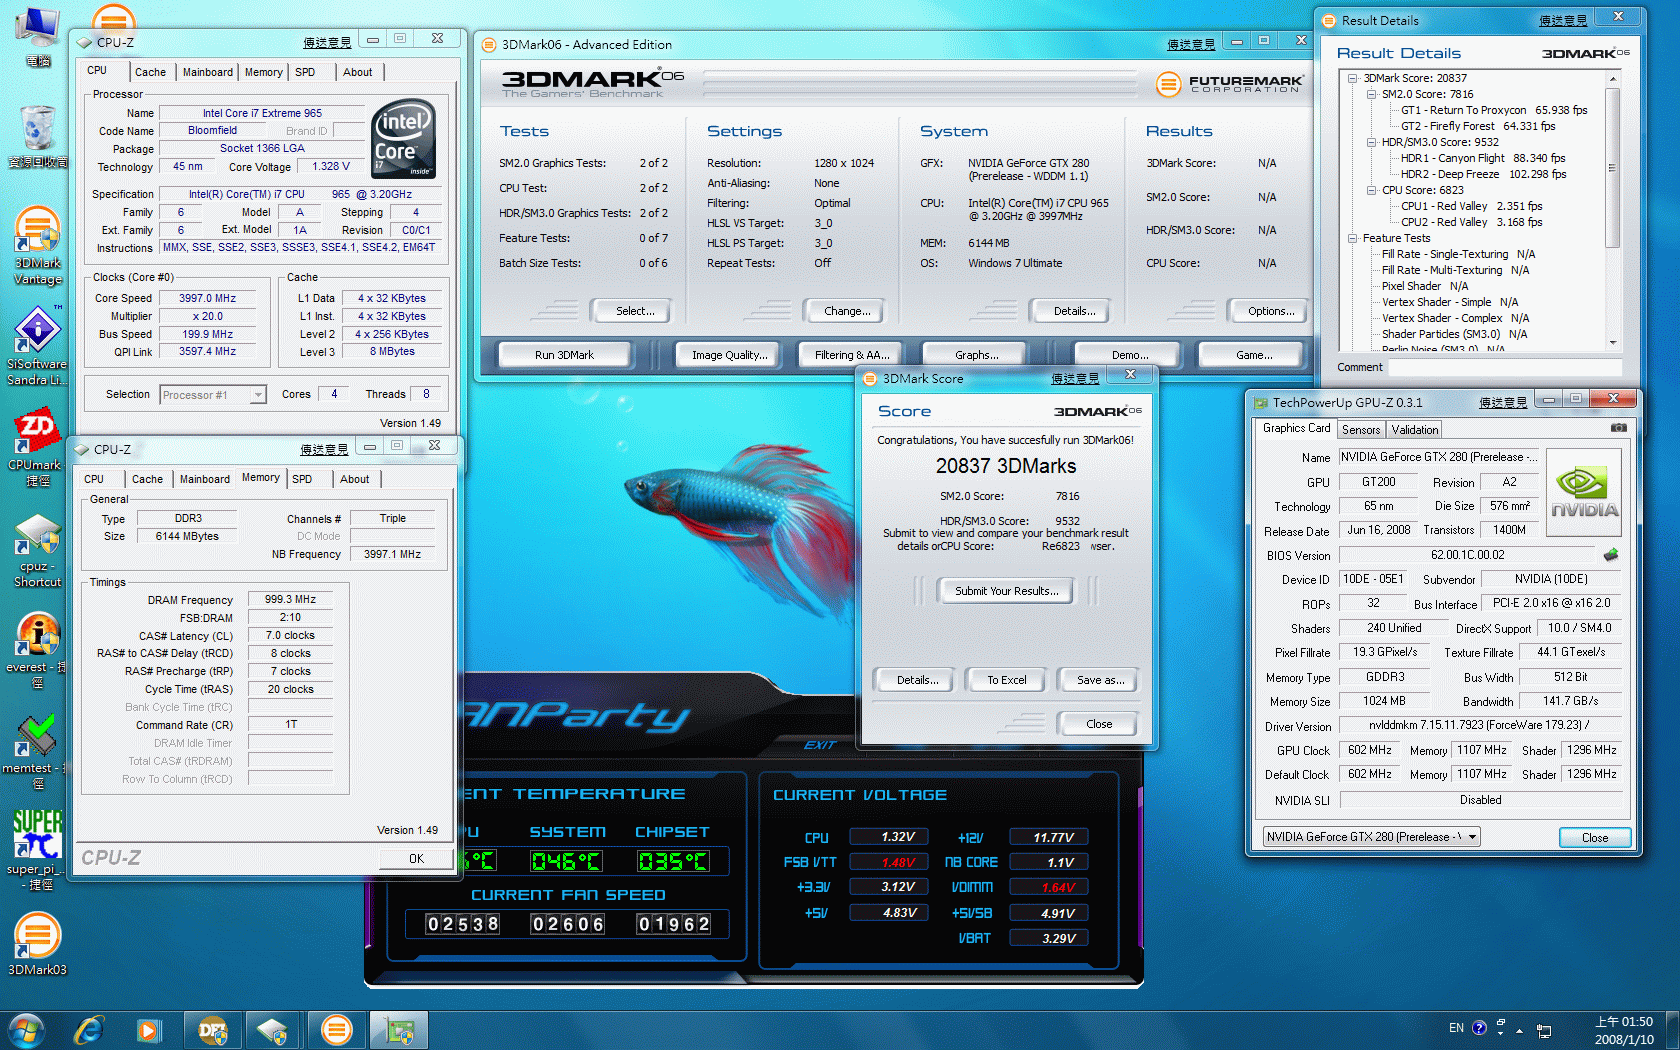Collapse the SM2.0 Score tree node
This screenshot has width=1680, height=1050.
1372,94
